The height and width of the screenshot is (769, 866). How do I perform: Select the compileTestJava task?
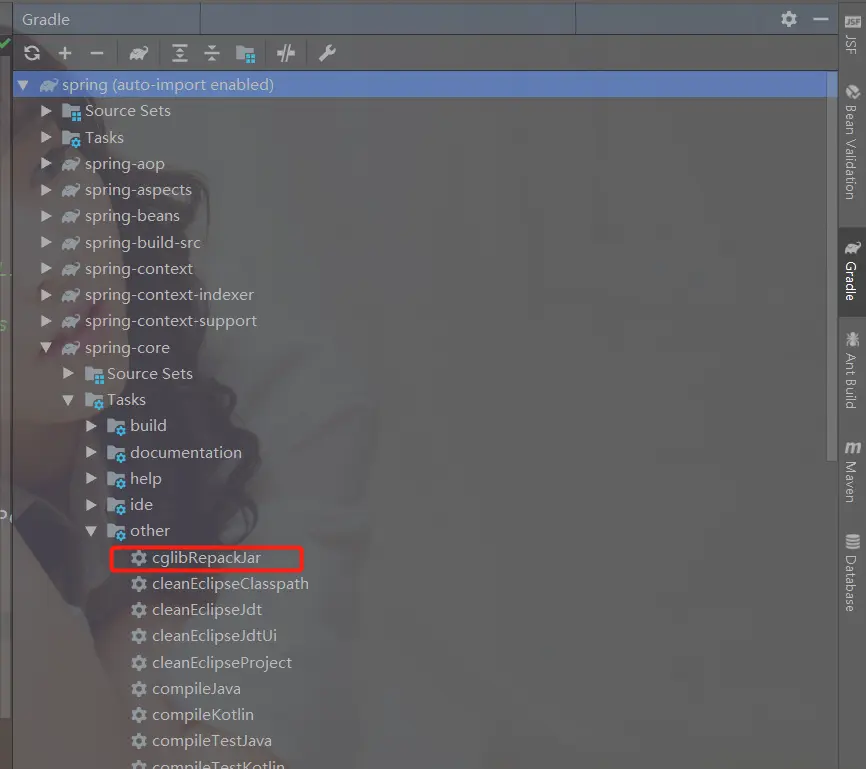(x=212, y=741)
